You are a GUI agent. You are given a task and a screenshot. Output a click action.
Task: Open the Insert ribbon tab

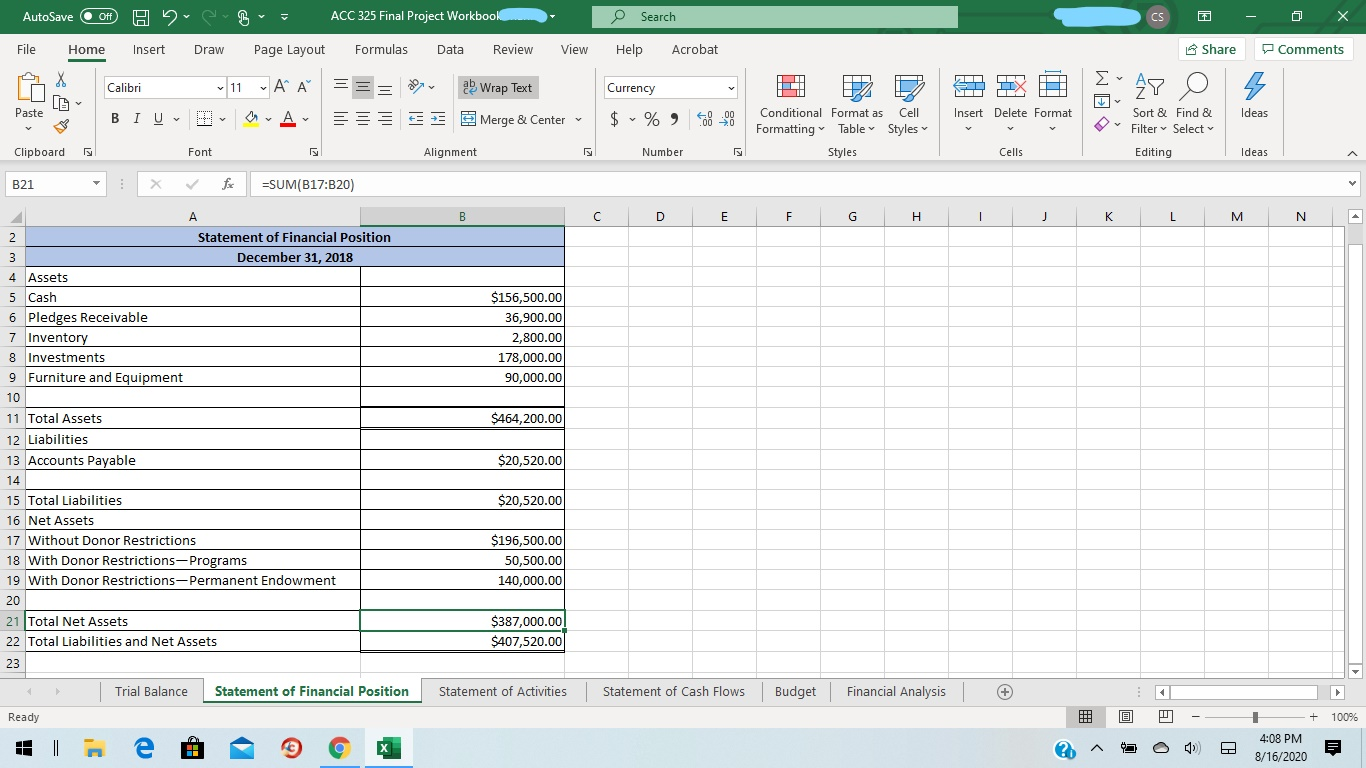click(149, 49)
